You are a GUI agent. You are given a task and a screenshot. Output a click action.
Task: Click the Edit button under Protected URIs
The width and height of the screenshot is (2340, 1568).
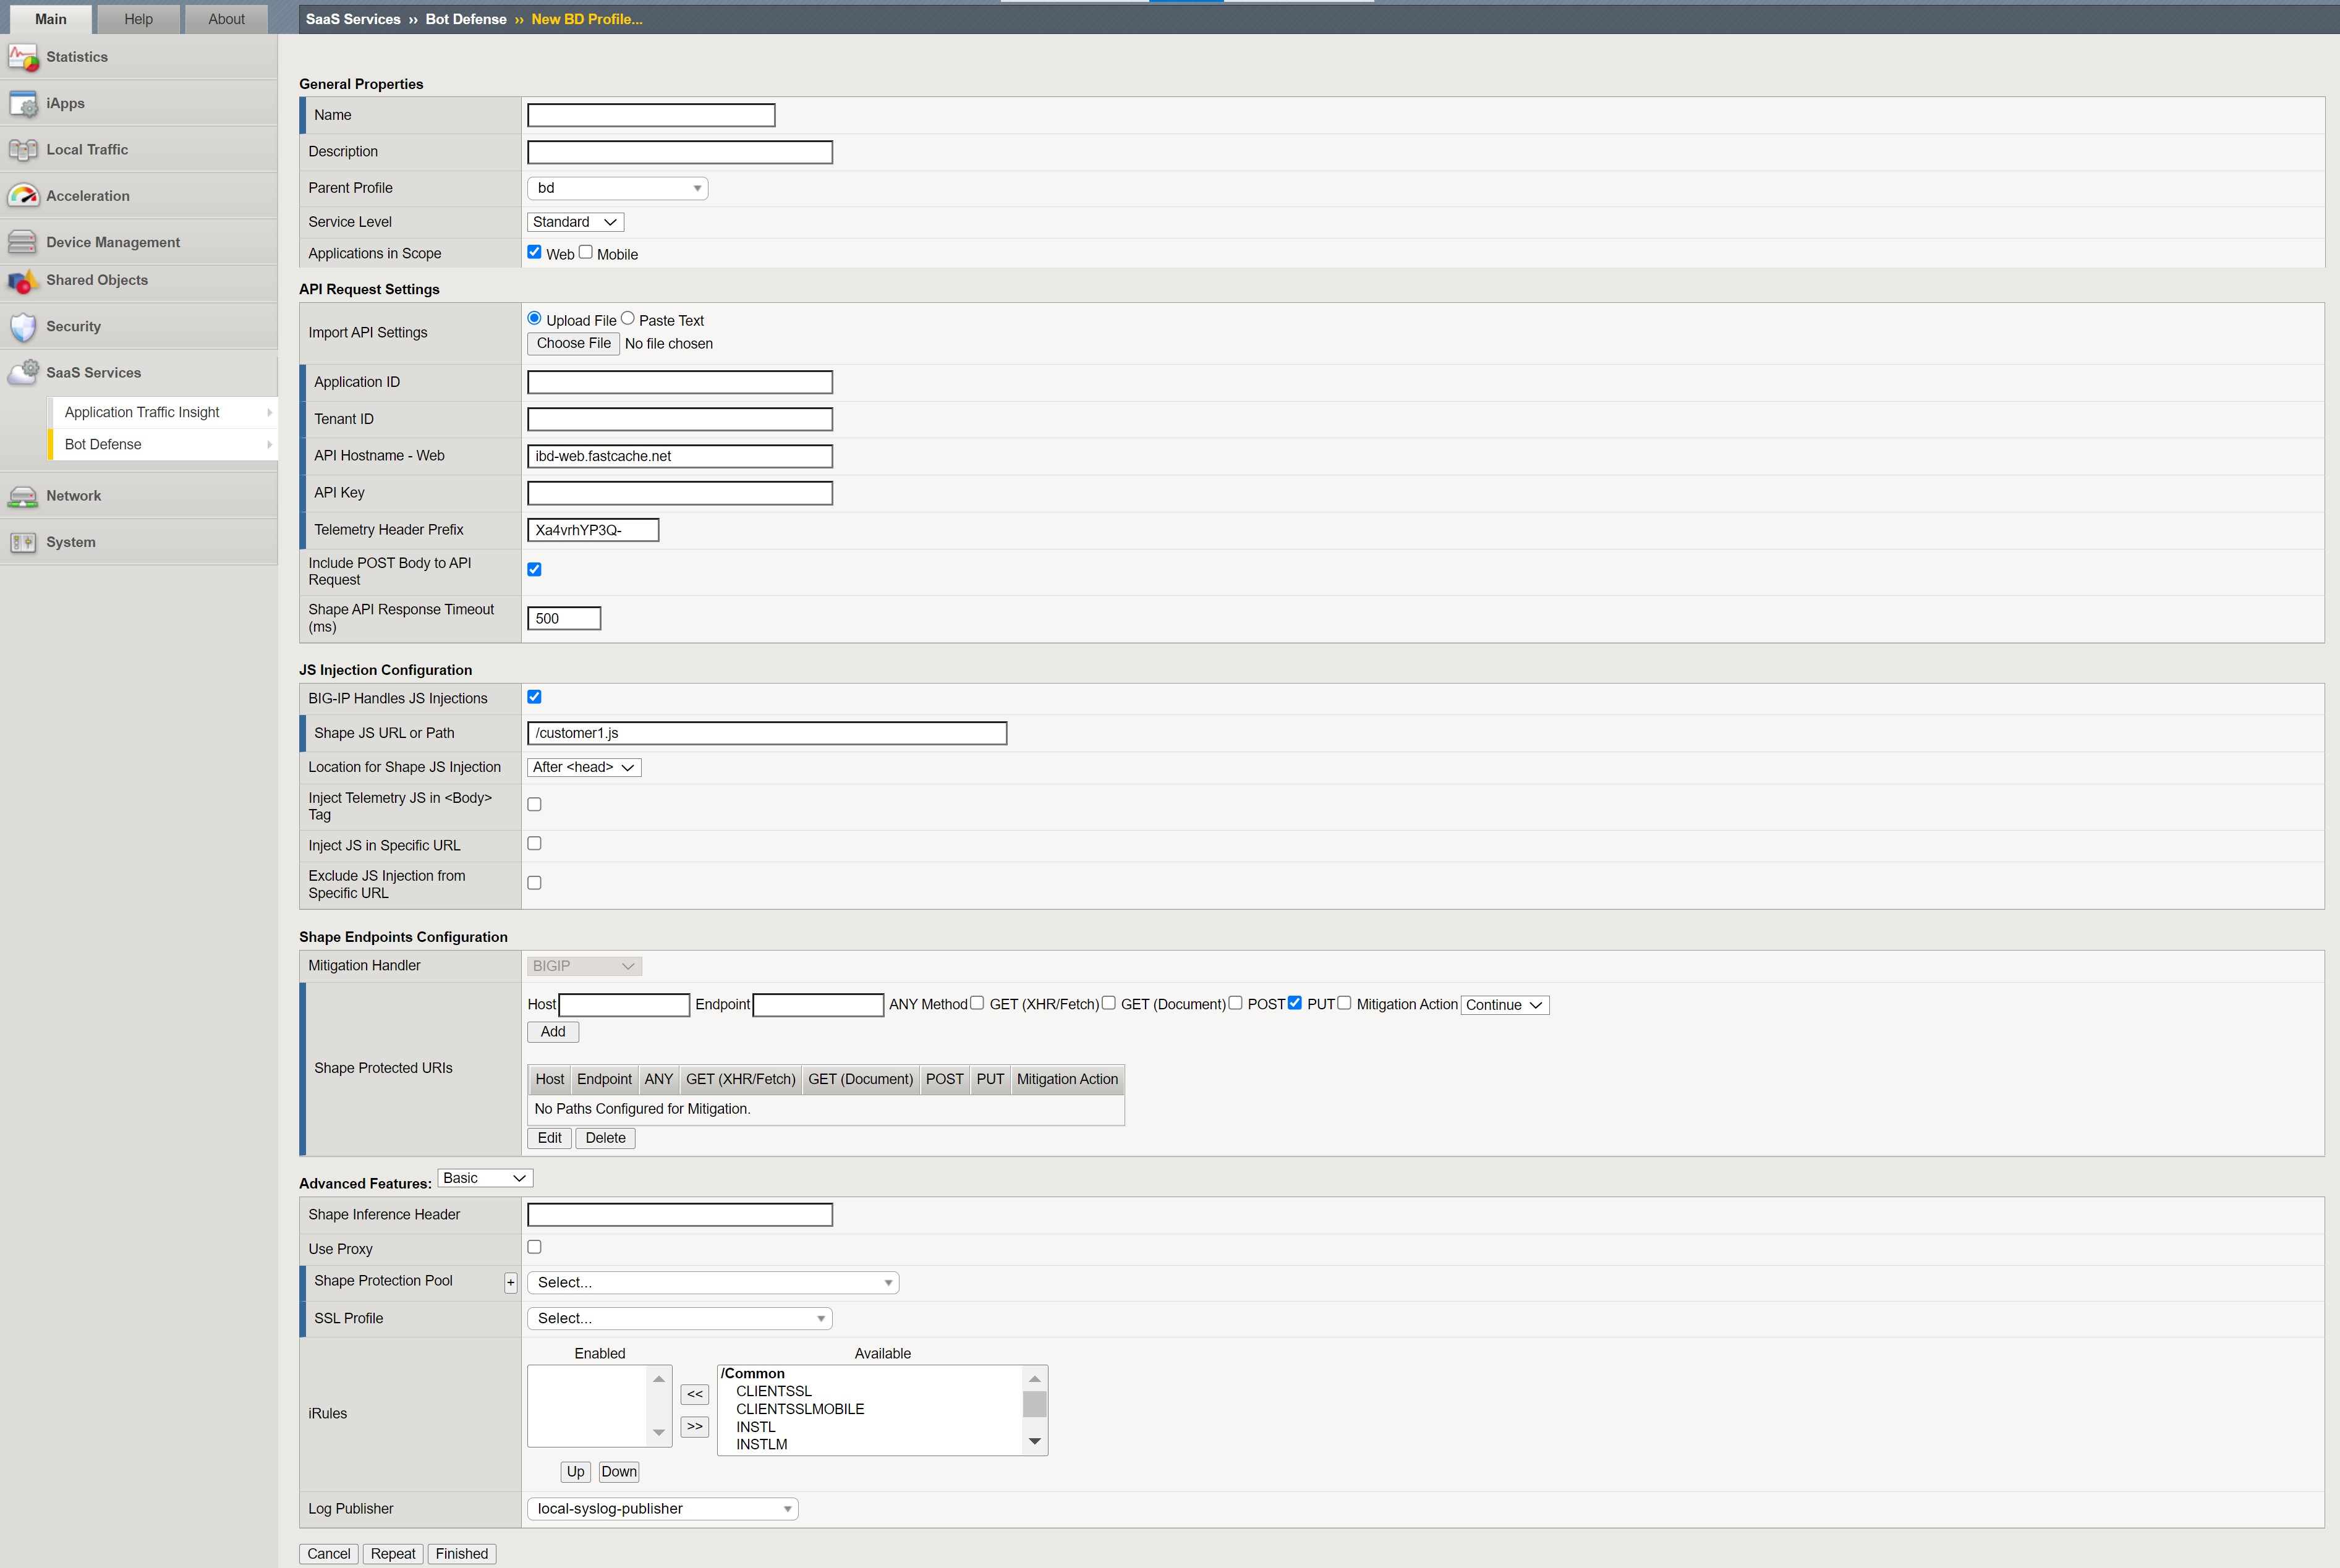pos(549,1138)
